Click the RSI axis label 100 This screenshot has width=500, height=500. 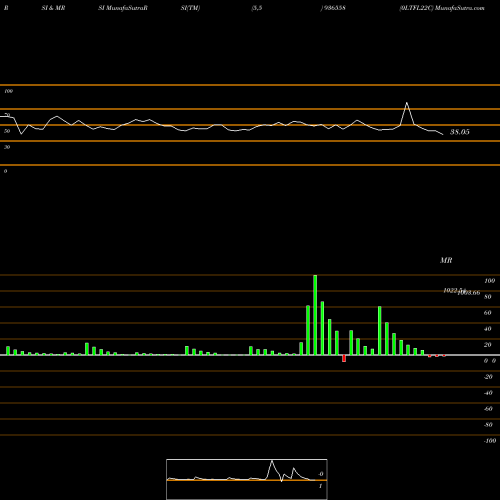point(8,91)
